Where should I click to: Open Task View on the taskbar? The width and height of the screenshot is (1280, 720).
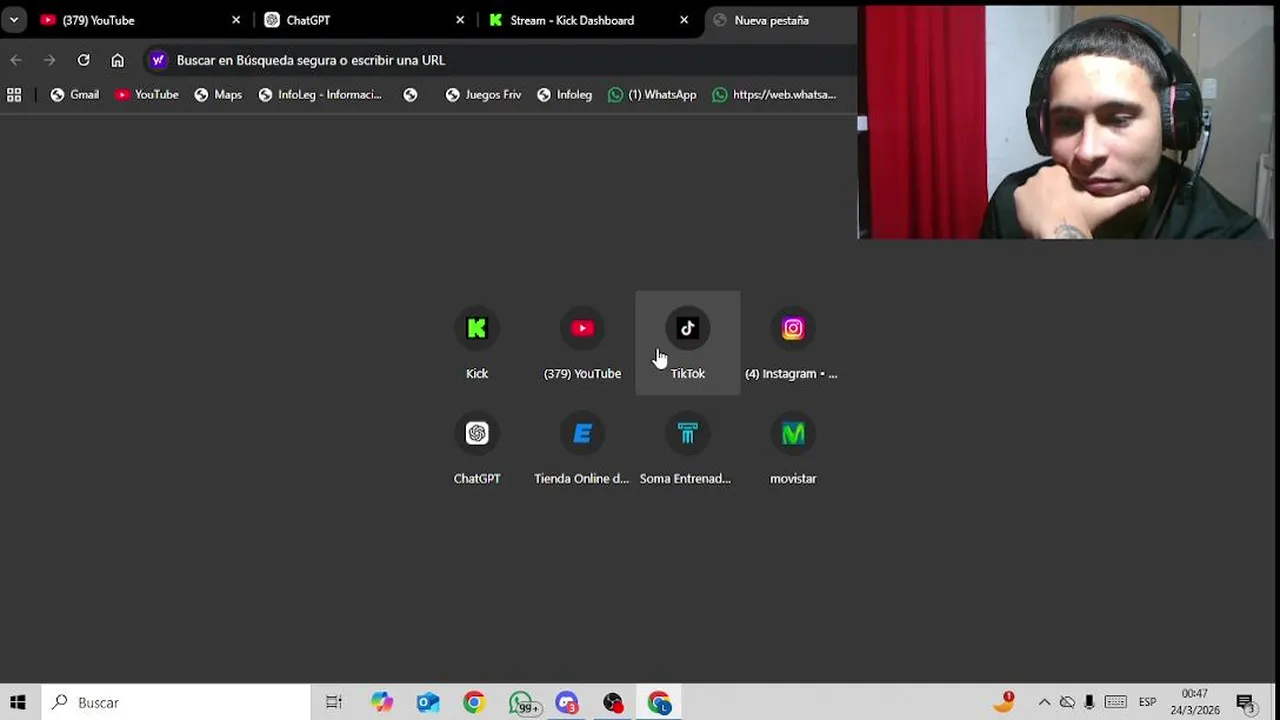pyautogui.click(x=334, y=703)
